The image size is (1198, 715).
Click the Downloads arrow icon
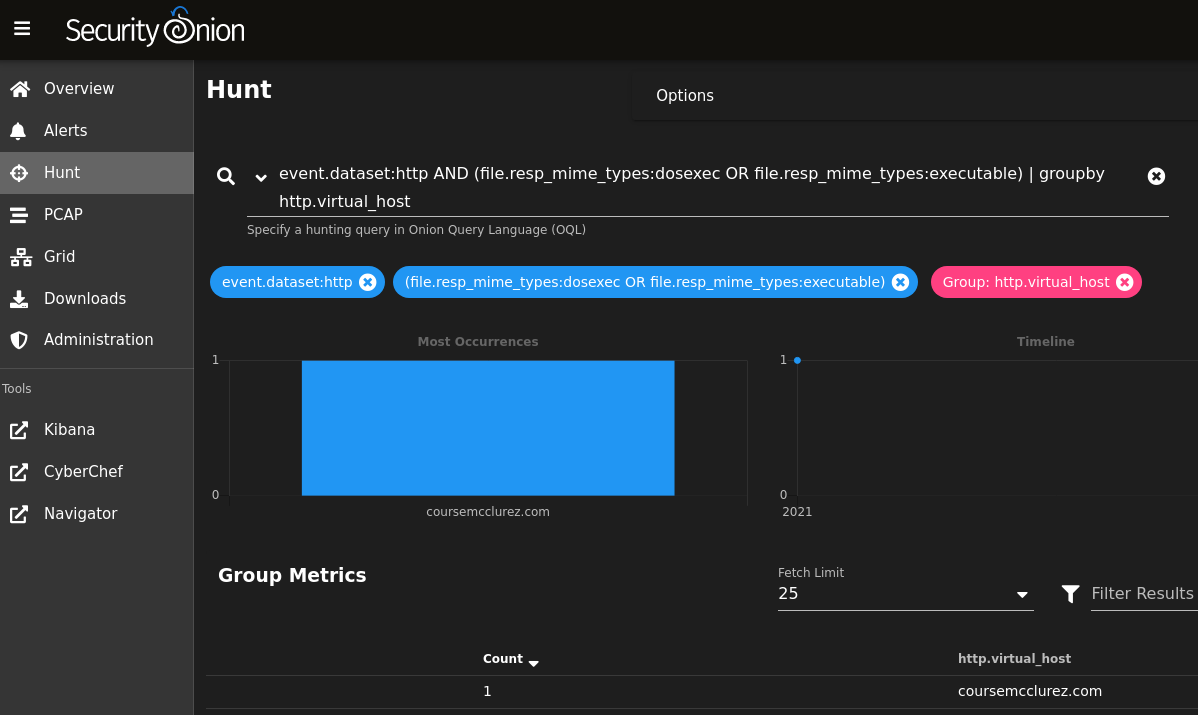pyautogui.click(x=19, y=299)
